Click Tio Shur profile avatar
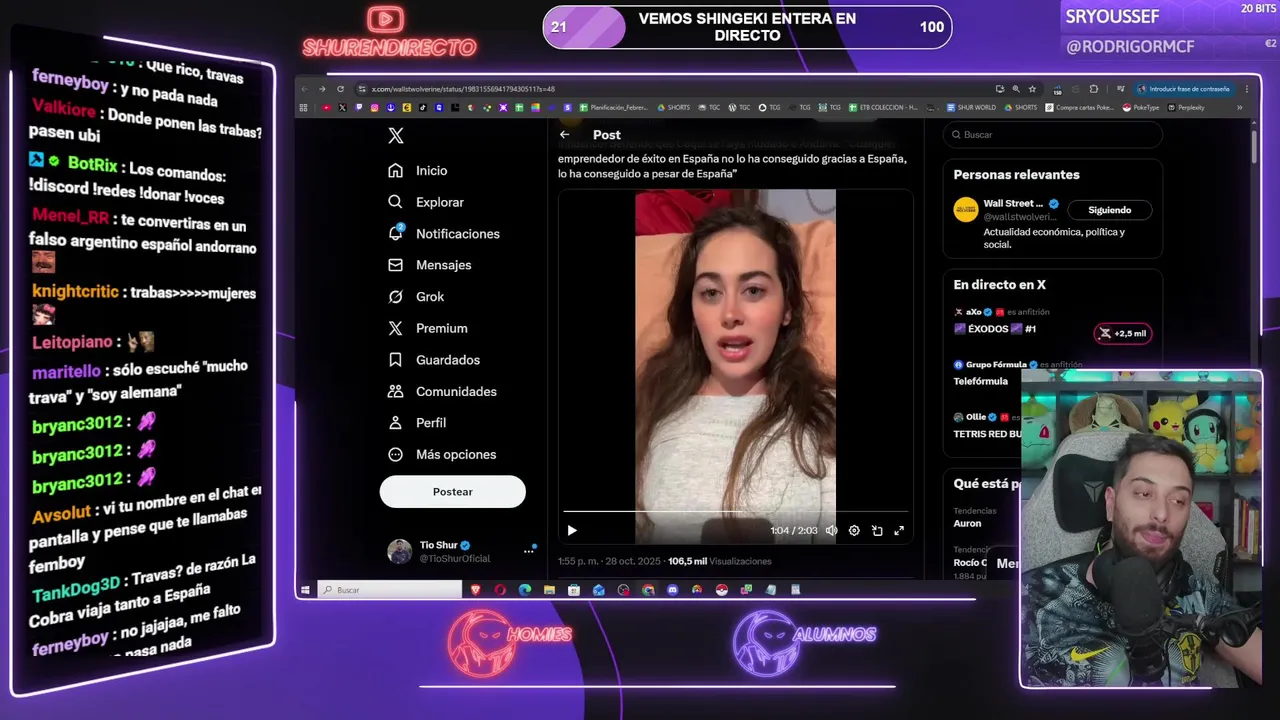The height and width of the screenshot is (720, 1280). (x=399, y=551)
